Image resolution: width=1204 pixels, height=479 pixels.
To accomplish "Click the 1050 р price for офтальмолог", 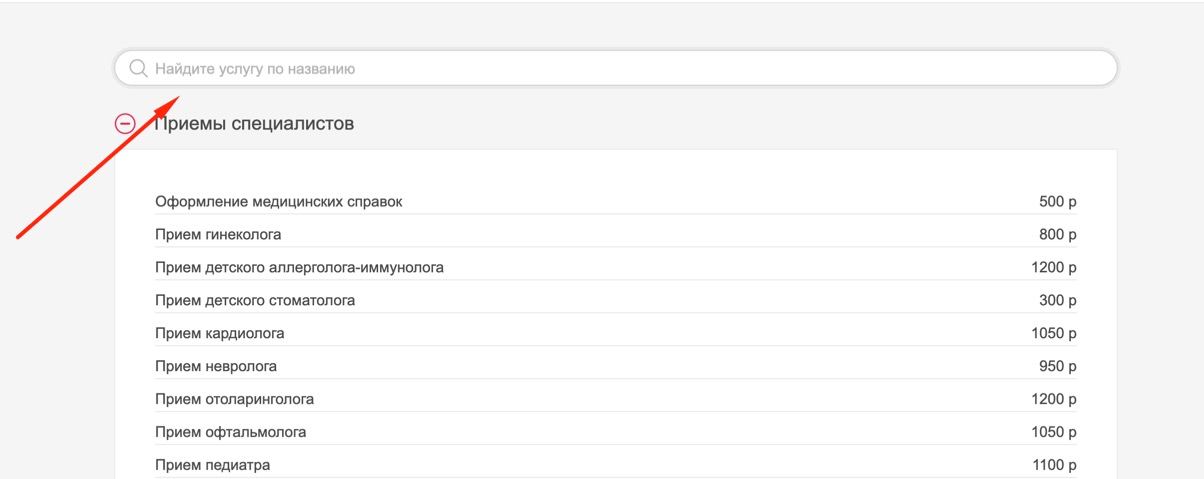I will (1054, 432).
